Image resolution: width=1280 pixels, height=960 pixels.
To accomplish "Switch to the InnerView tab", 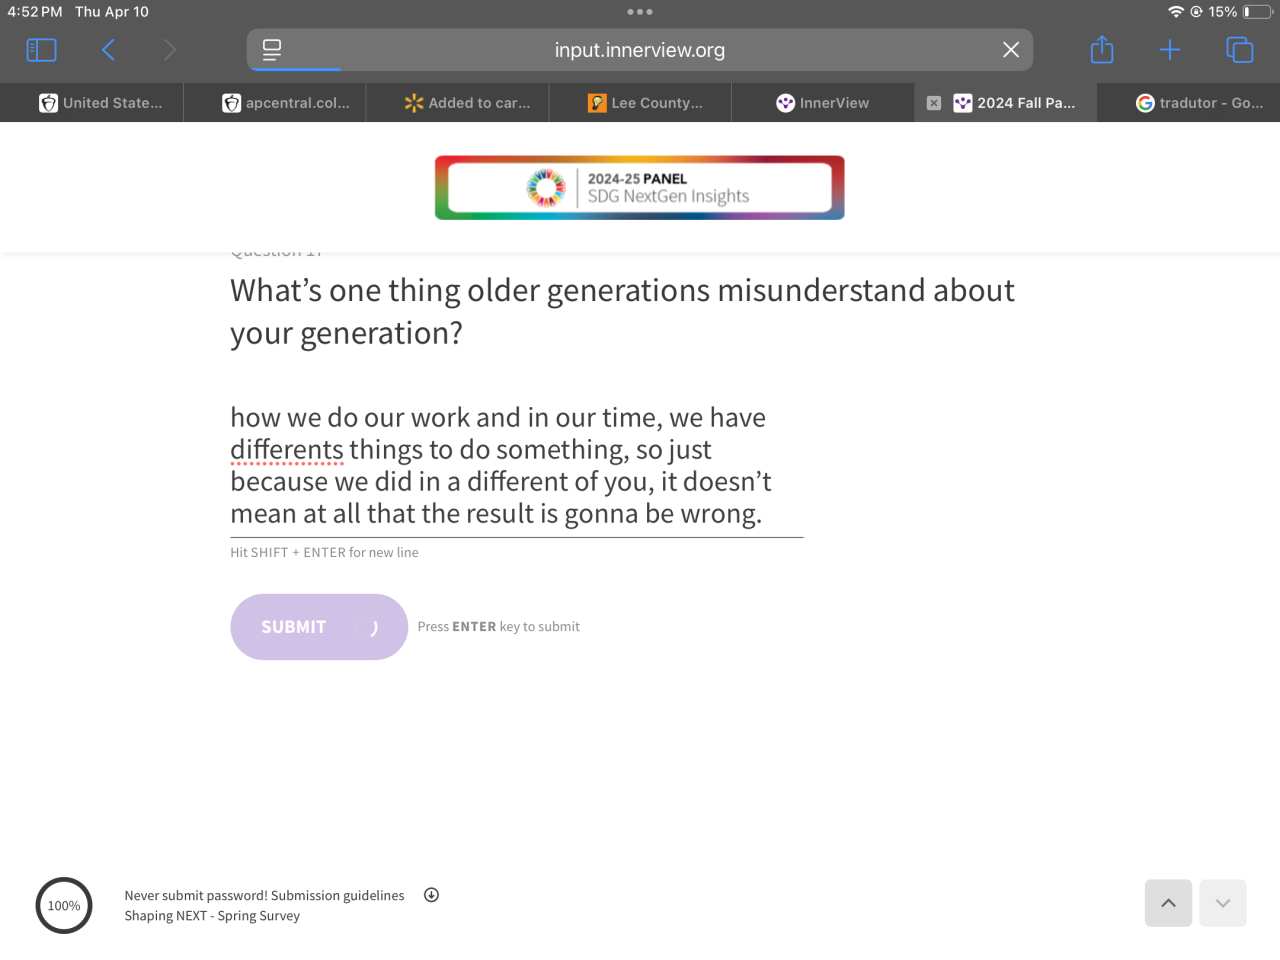I will tap(822, 103).
